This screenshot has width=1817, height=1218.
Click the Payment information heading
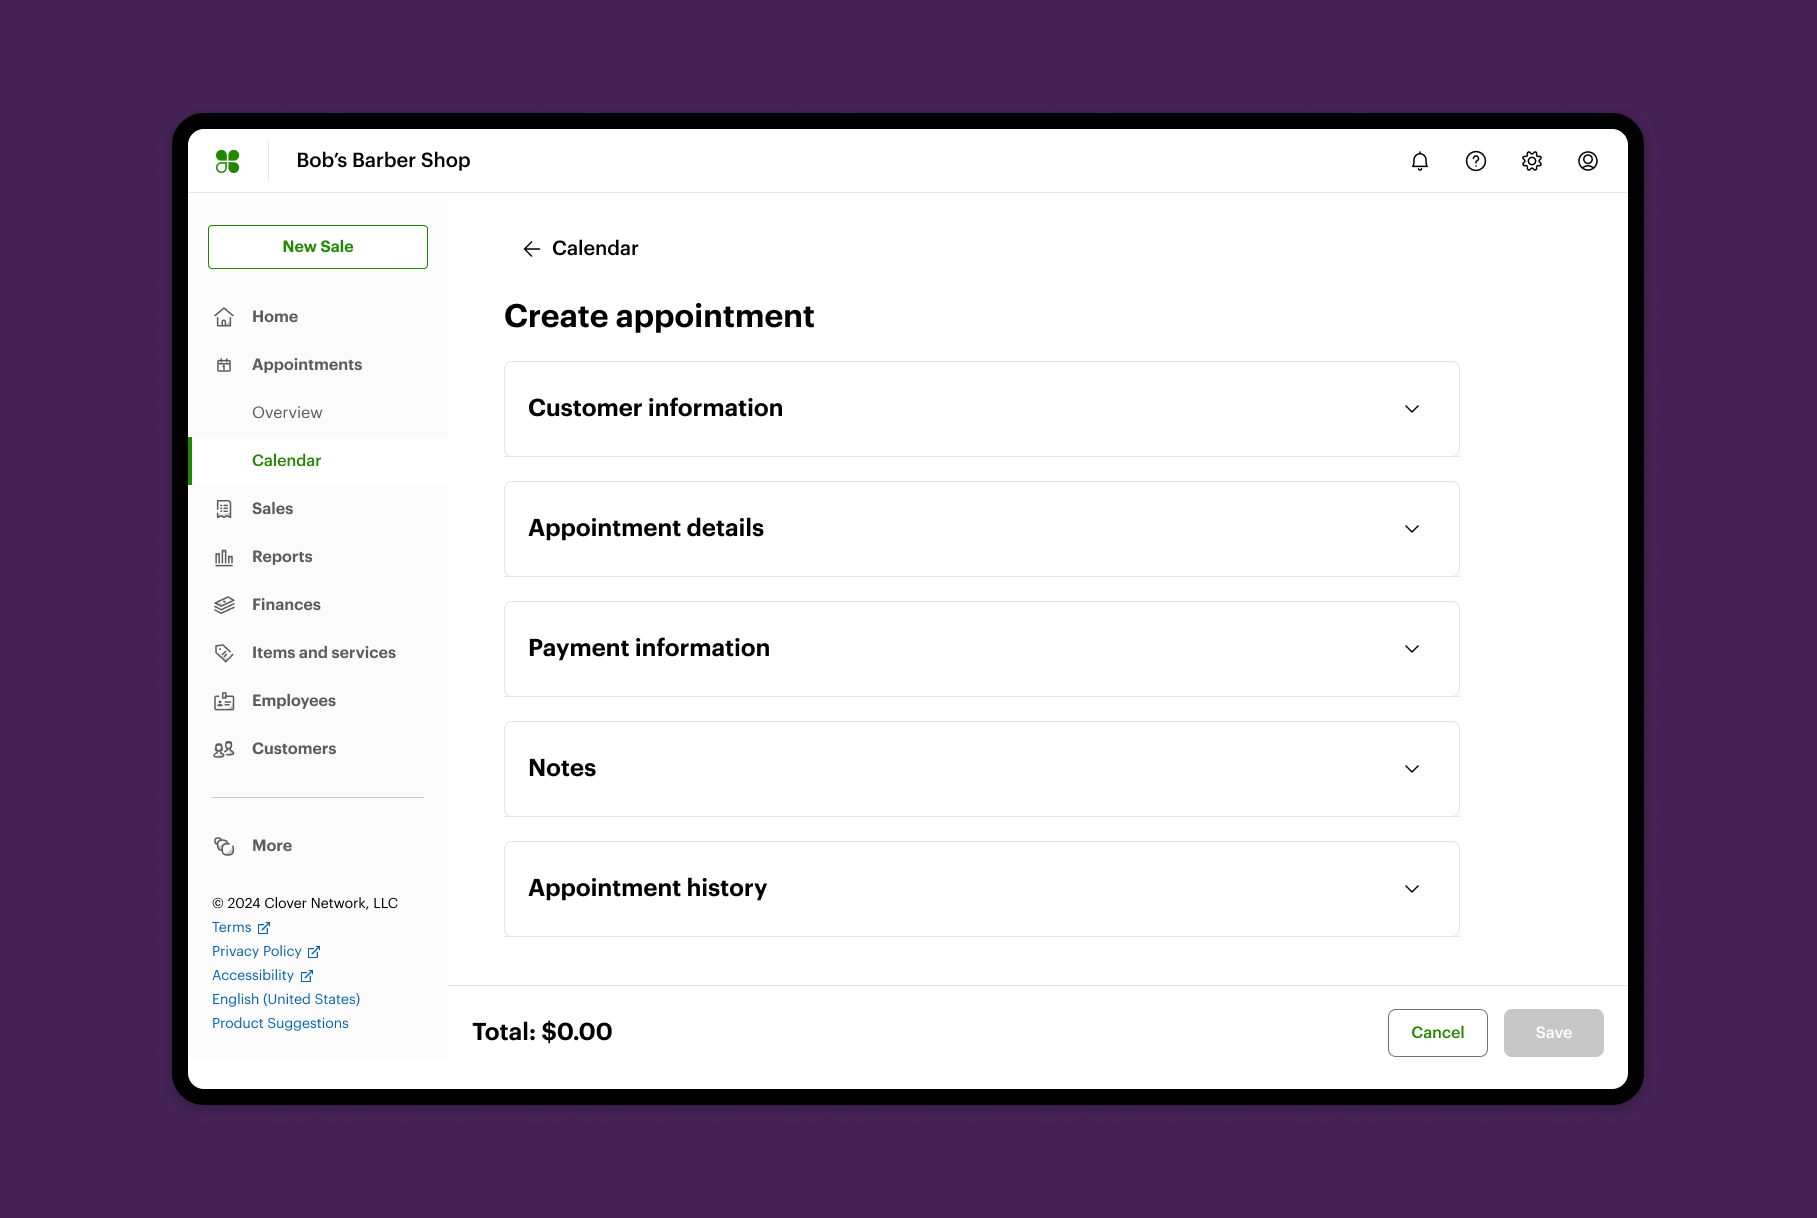649,648
